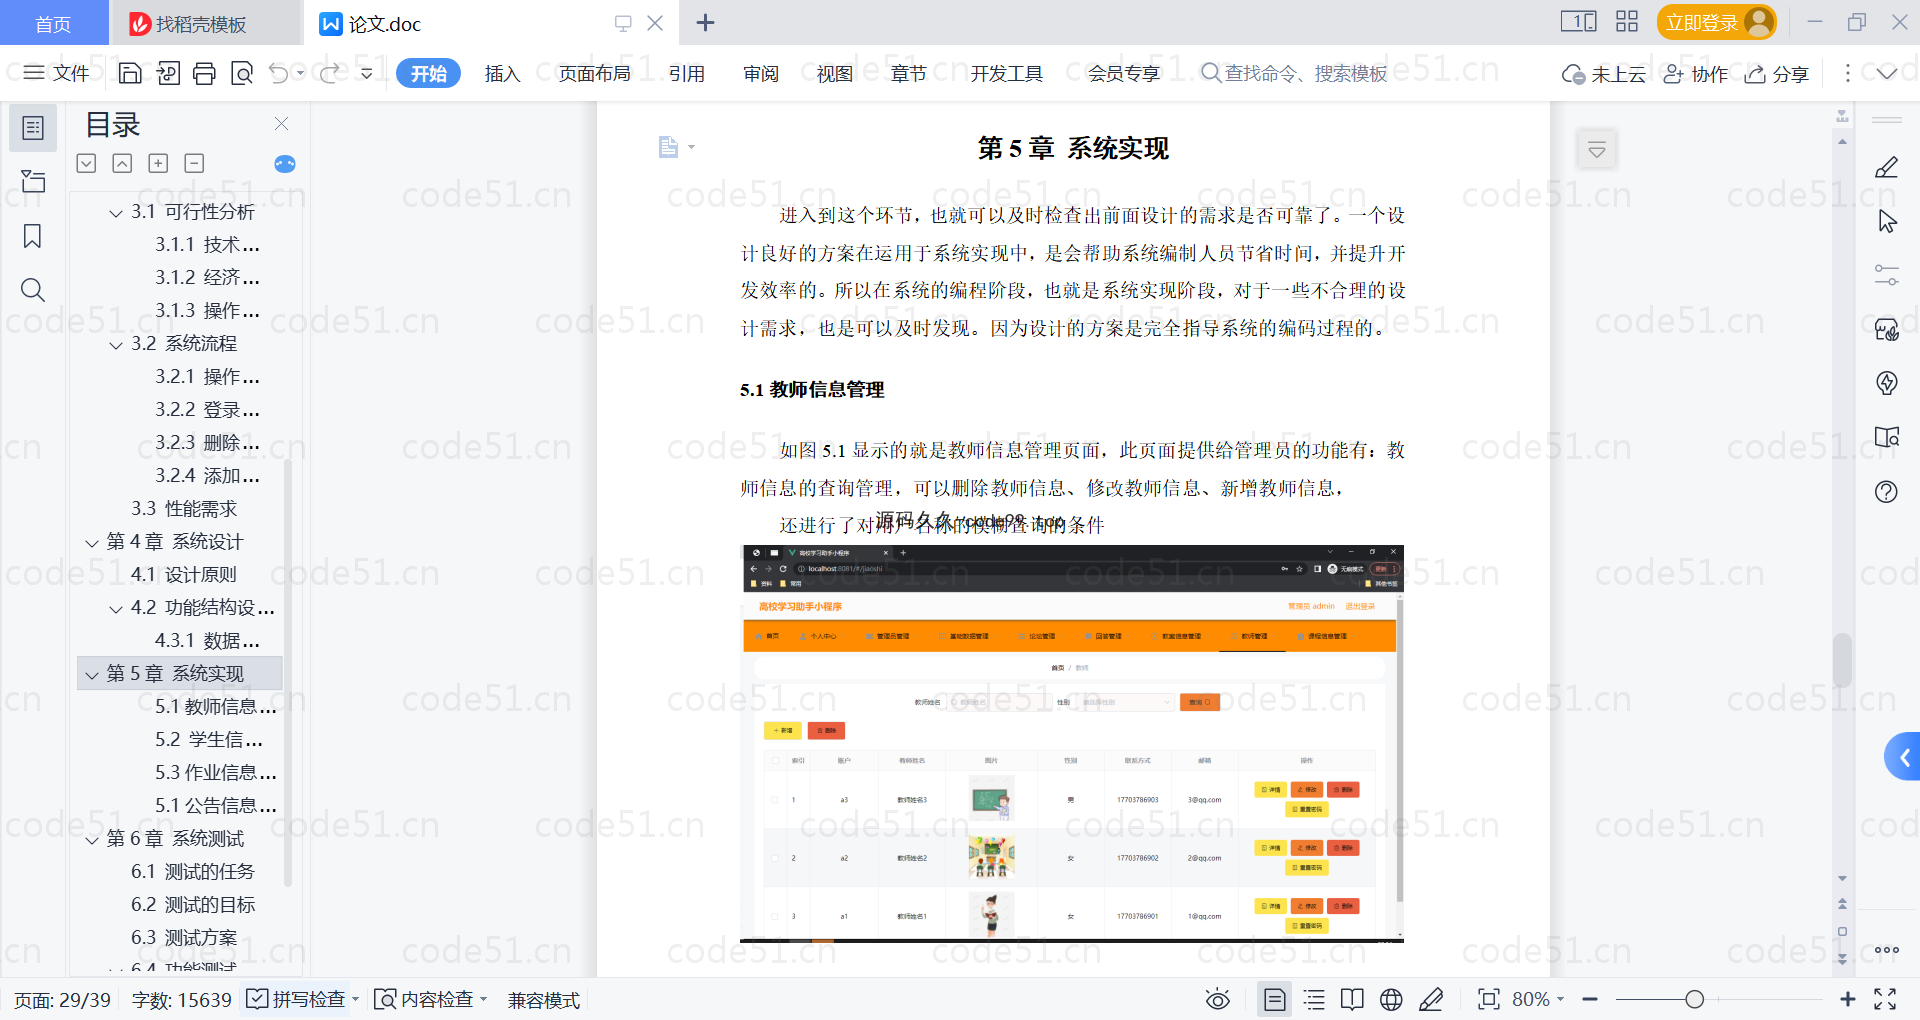Toggle eye-protection mode icon in status bar

coord(1217,999)
